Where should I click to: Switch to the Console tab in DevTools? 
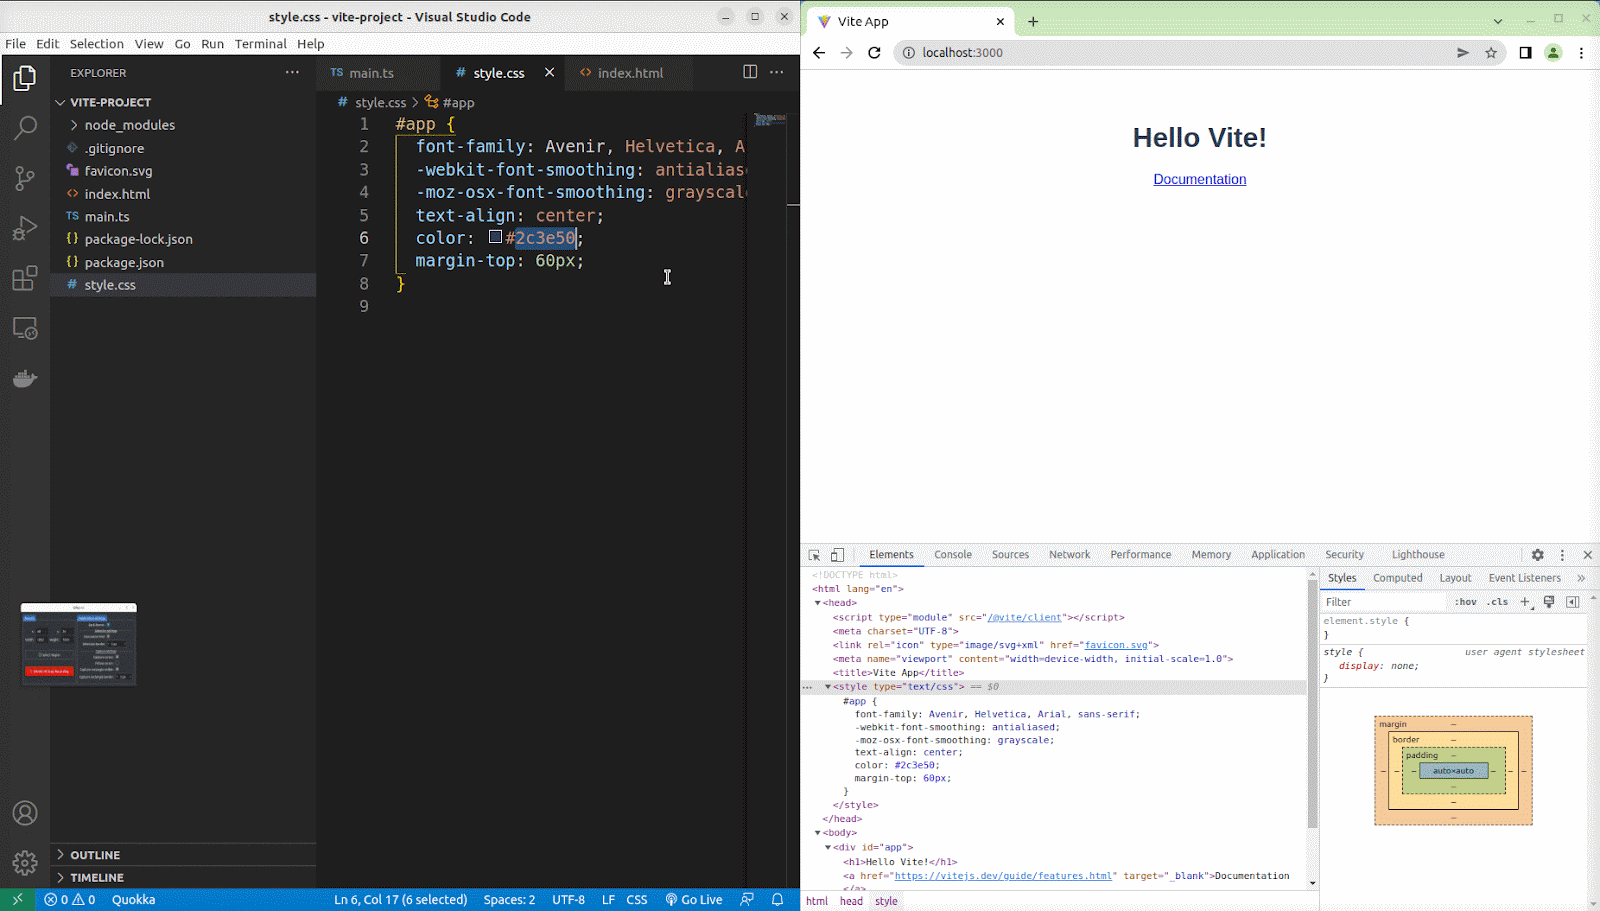pyautogui.click(x=953, y=555)
